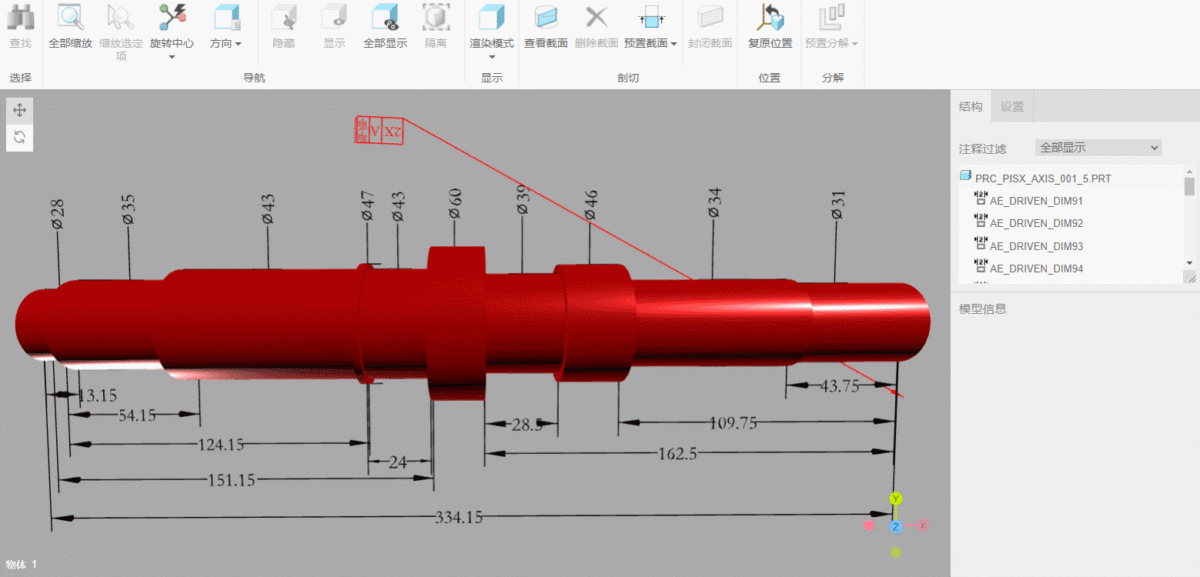The width and height of the screenshot is (1200, 577).
Task: Select AE_DRIVEN_DIM93 in the structure tree
Action: [x=1037, y=246]
